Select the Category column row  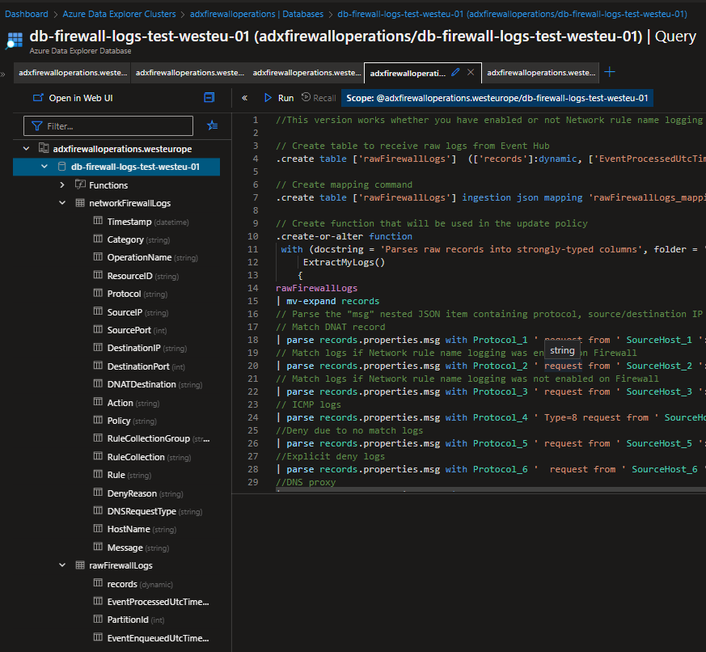[132, 239]
